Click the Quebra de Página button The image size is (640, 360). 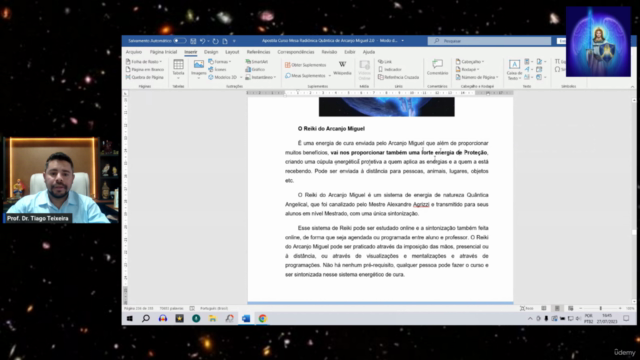[x=144, y=77]
